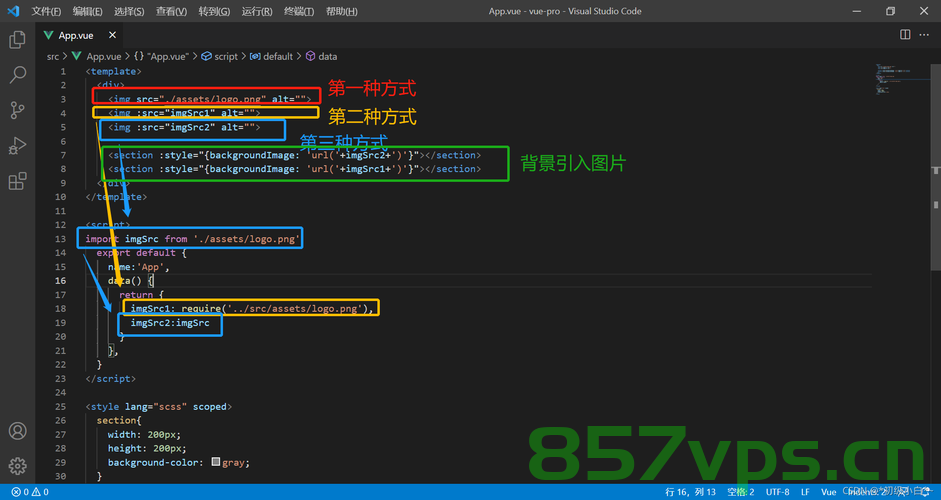This screenshot has height=500, width=941.
Task: Open the 文件(F) menu
Action: (46, 11)
